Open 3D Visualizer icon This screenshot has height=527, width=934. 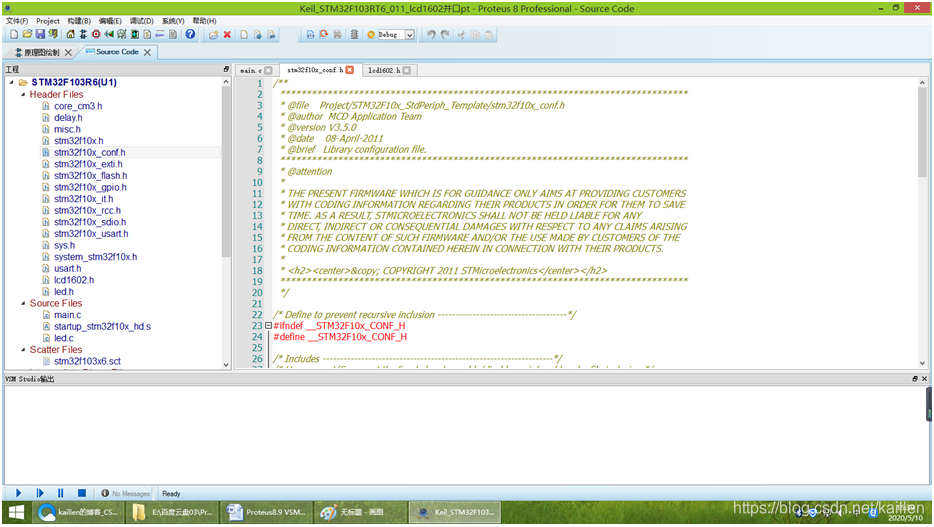tap(109, 35)
